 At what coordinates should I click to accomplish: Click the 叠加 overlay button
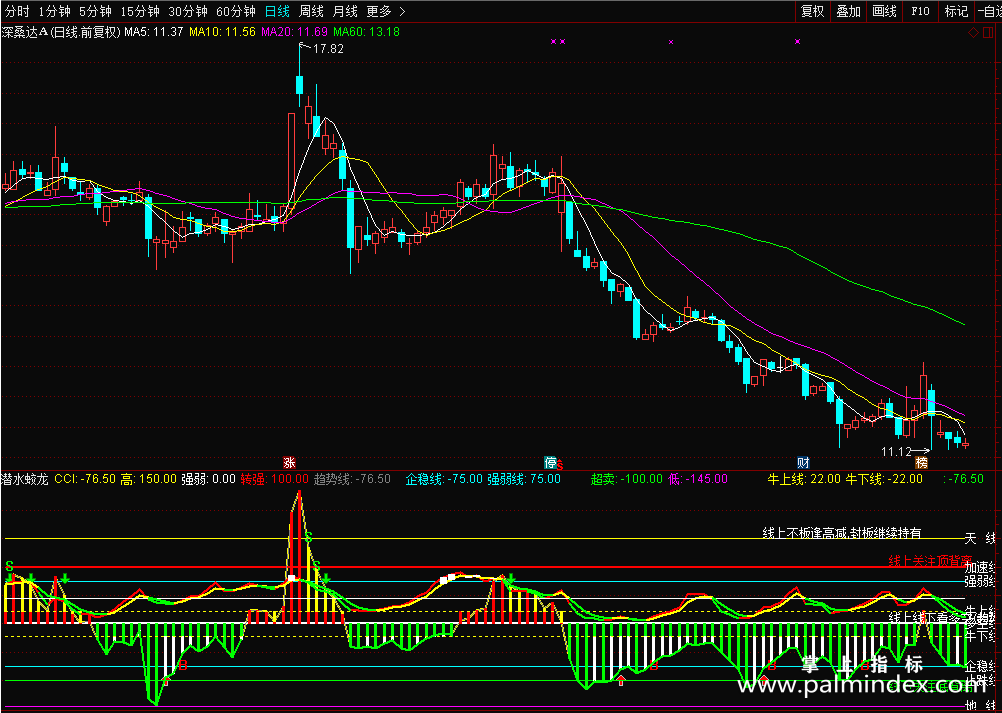849,11
